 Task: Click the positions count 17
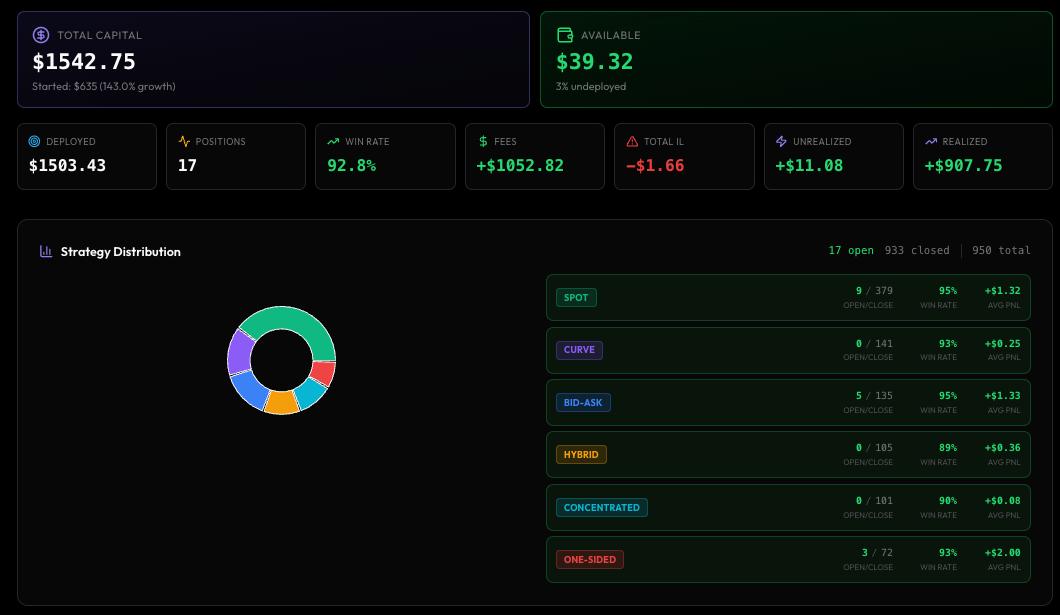187,166
